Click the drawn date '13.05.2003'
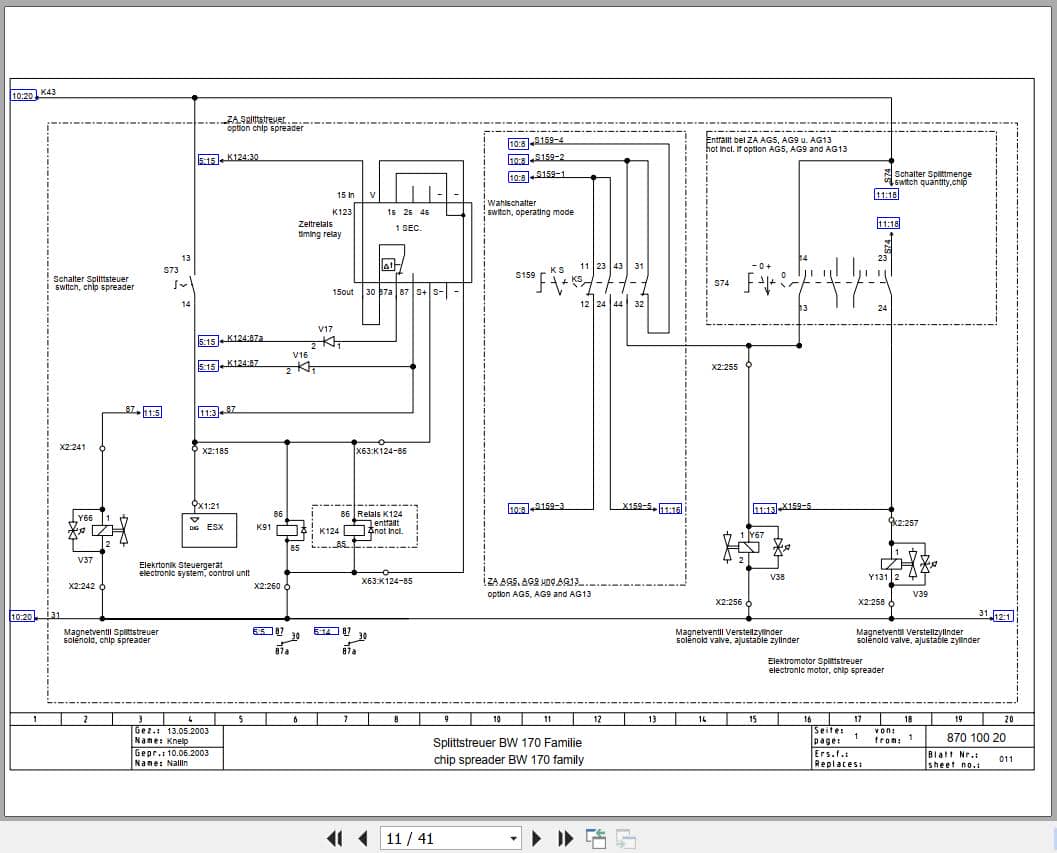1057x853 pixels. click(188, 730)
